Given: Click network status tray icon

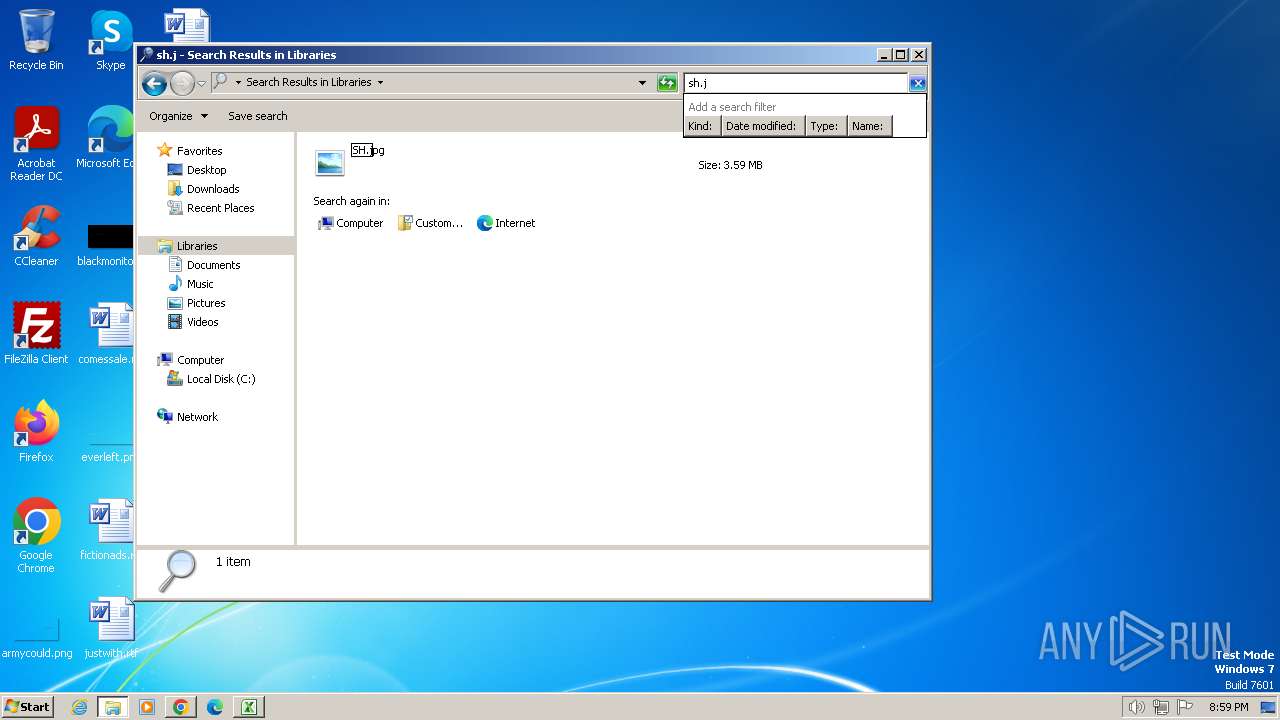Looking at the screenshot, I should 1161,707.
